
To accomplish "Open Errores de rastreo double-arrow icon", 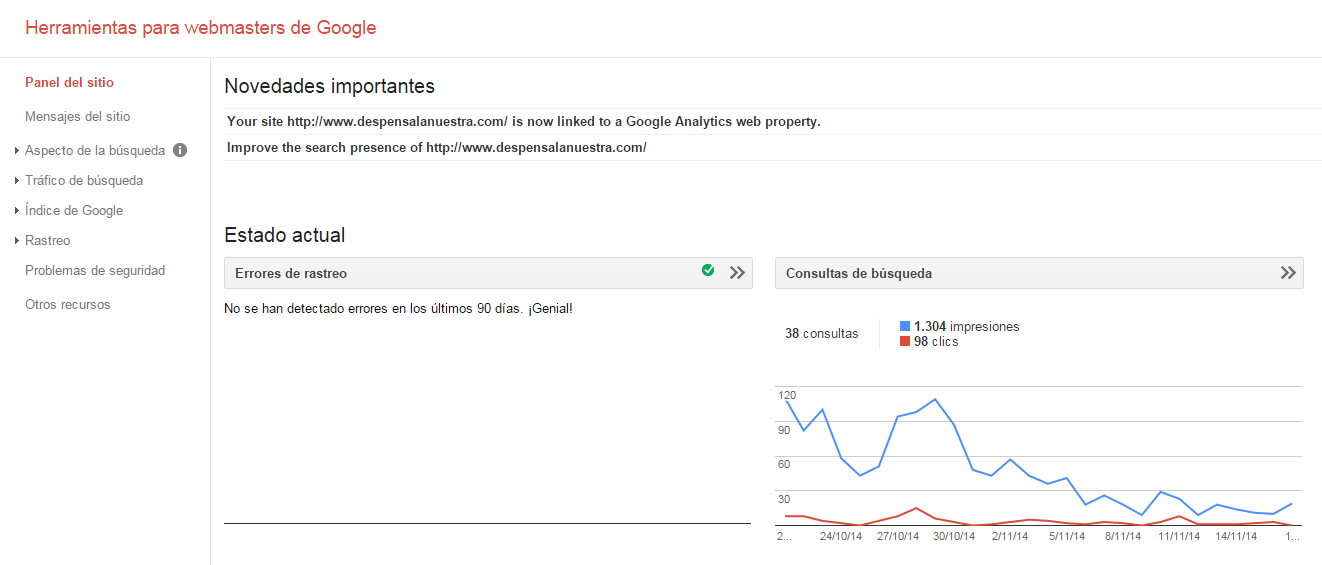I will pyautogui.click(x=737, y=273).
